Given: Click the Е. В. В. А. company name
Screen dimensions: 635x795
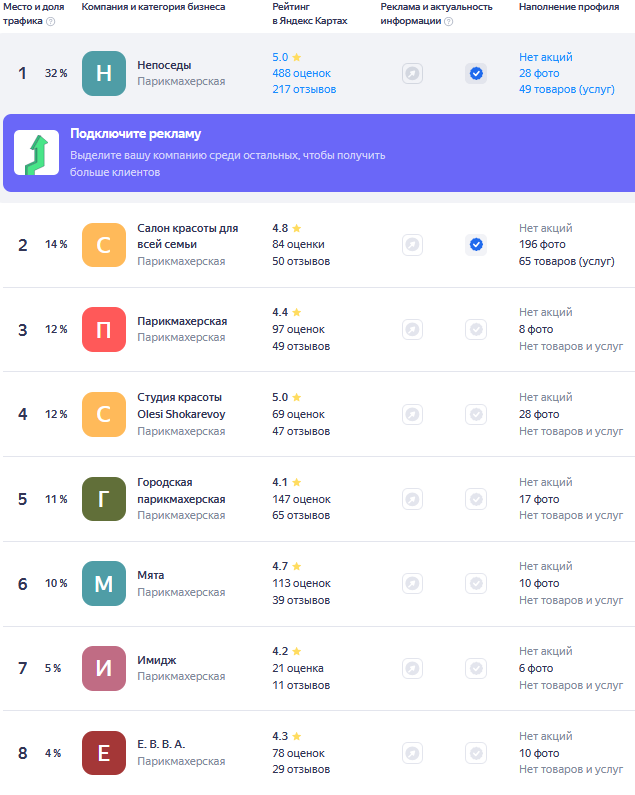Looking at the screenshot, I should [161, 744].
